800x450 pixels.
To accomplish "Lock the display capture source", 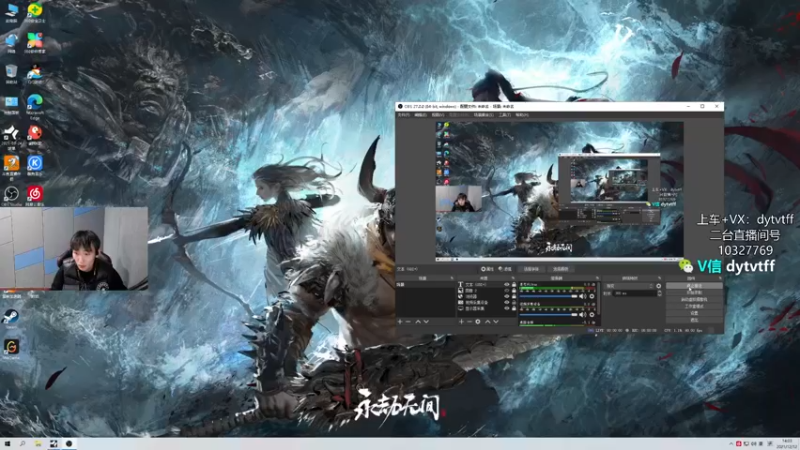I will pyautogui.click(x=514, y=309).
